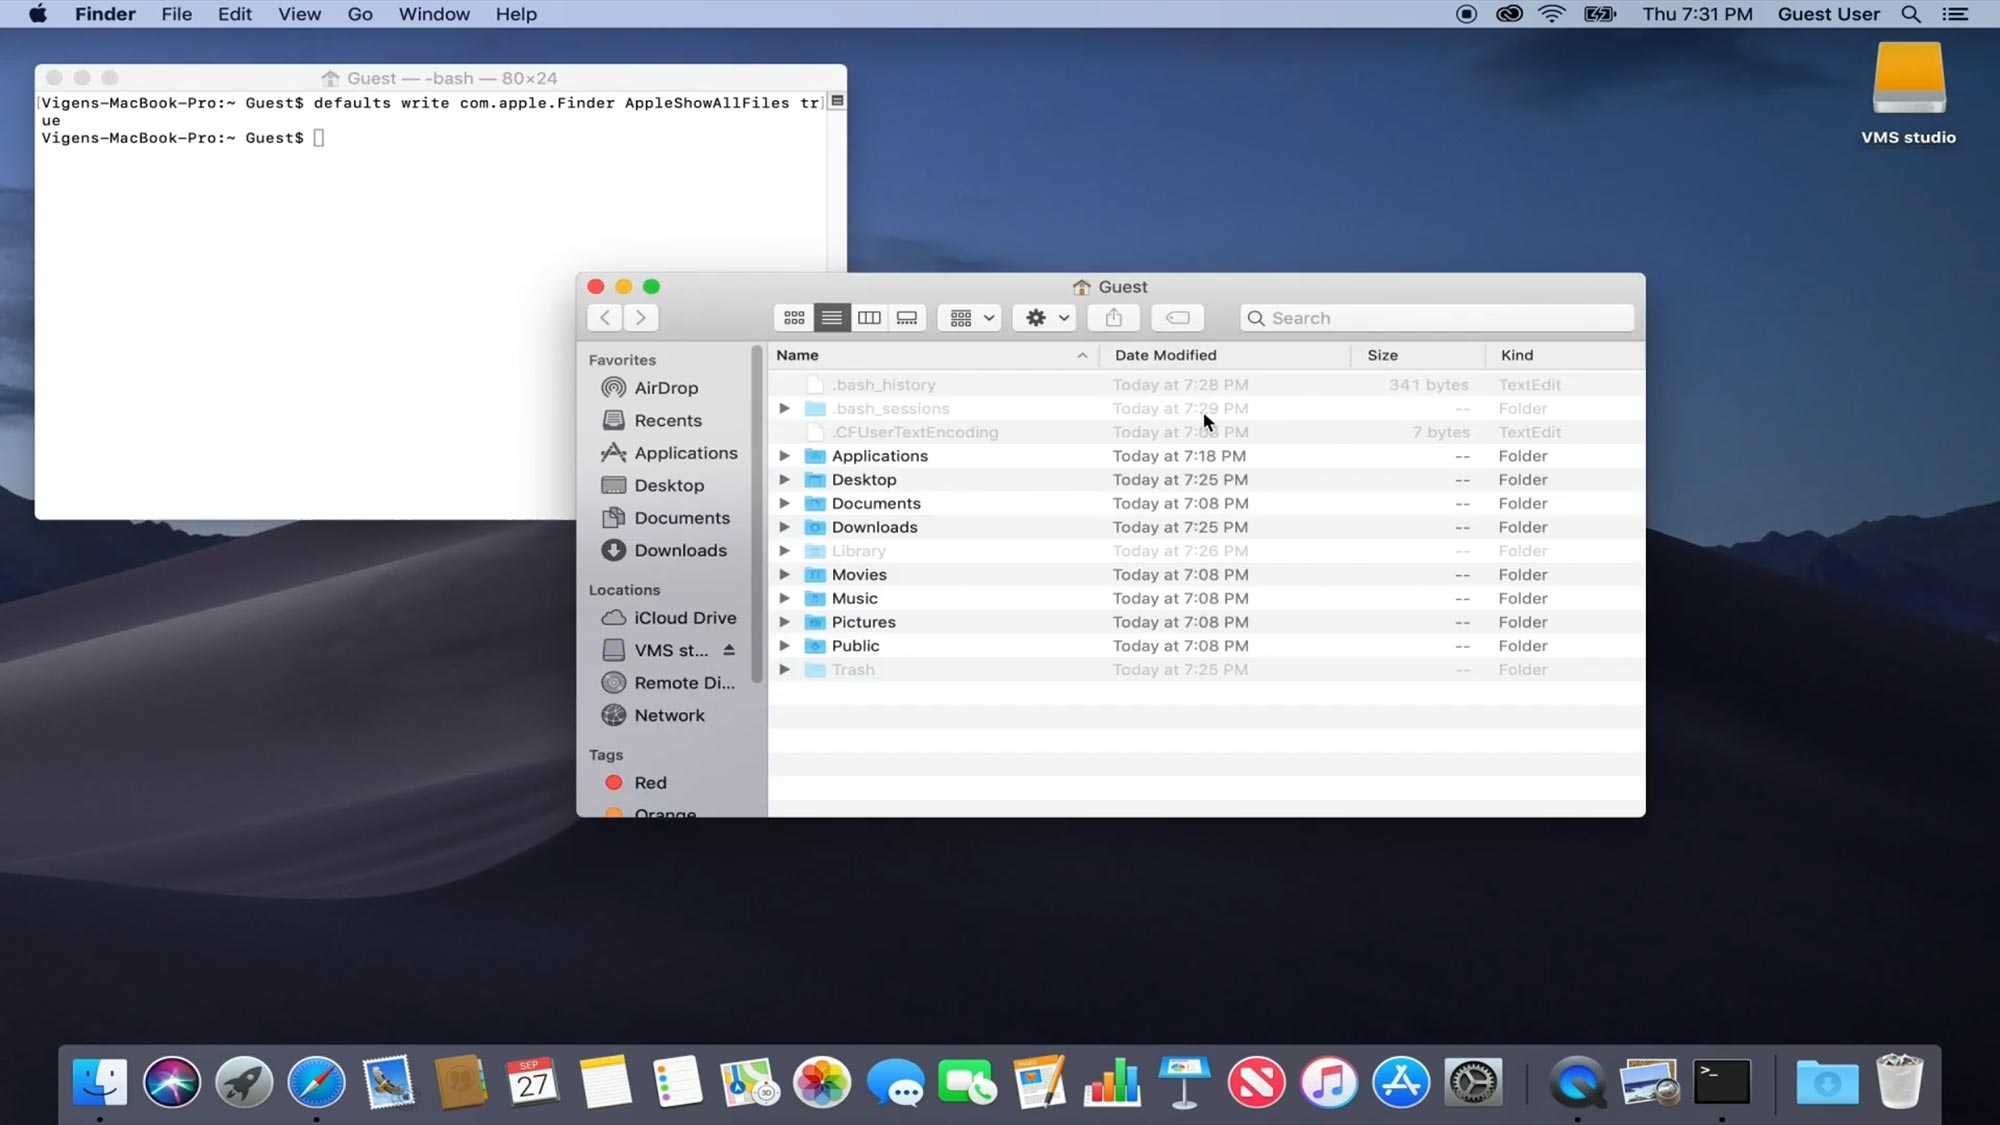Expand the Library folder row
The height and width of the screenshot is (1125, 2000).
(x=785, y=551)
